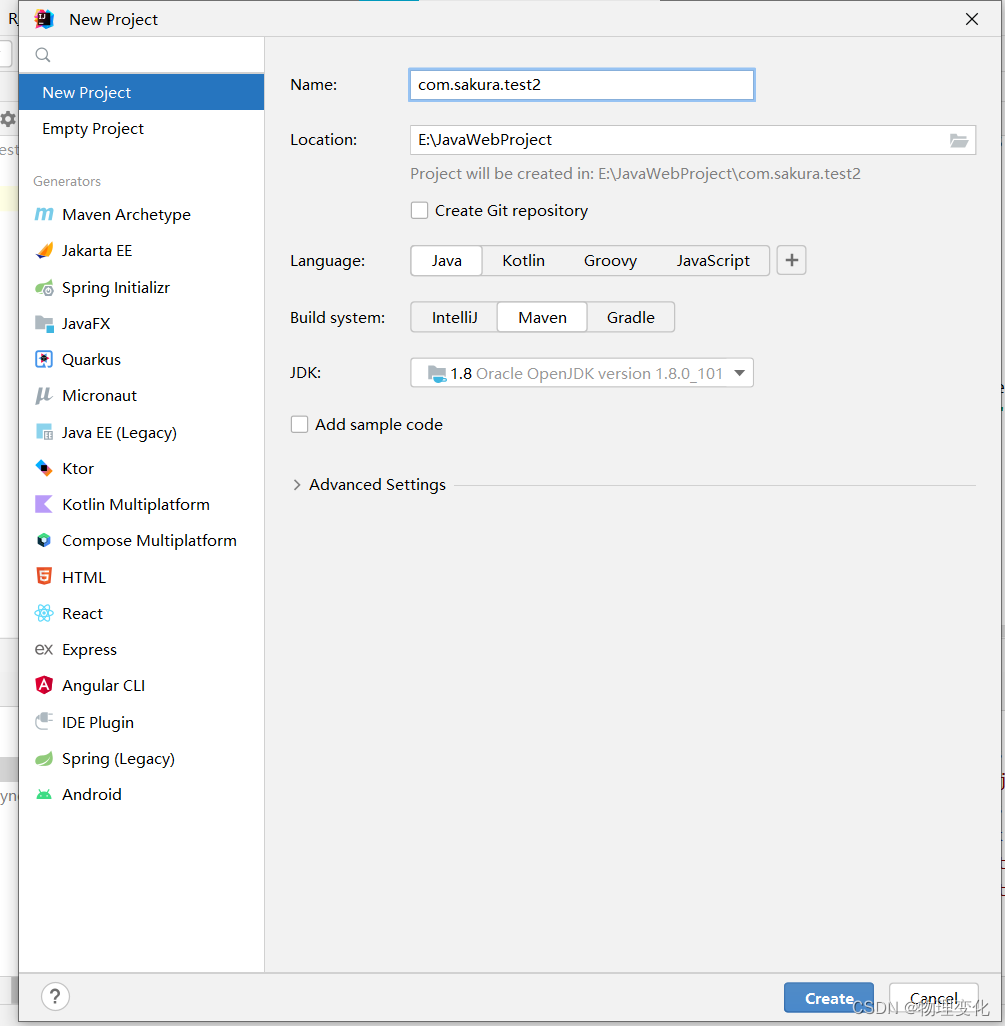Click the JavaFX generator icon
Screen dimensions: 1005x1026
44,323
